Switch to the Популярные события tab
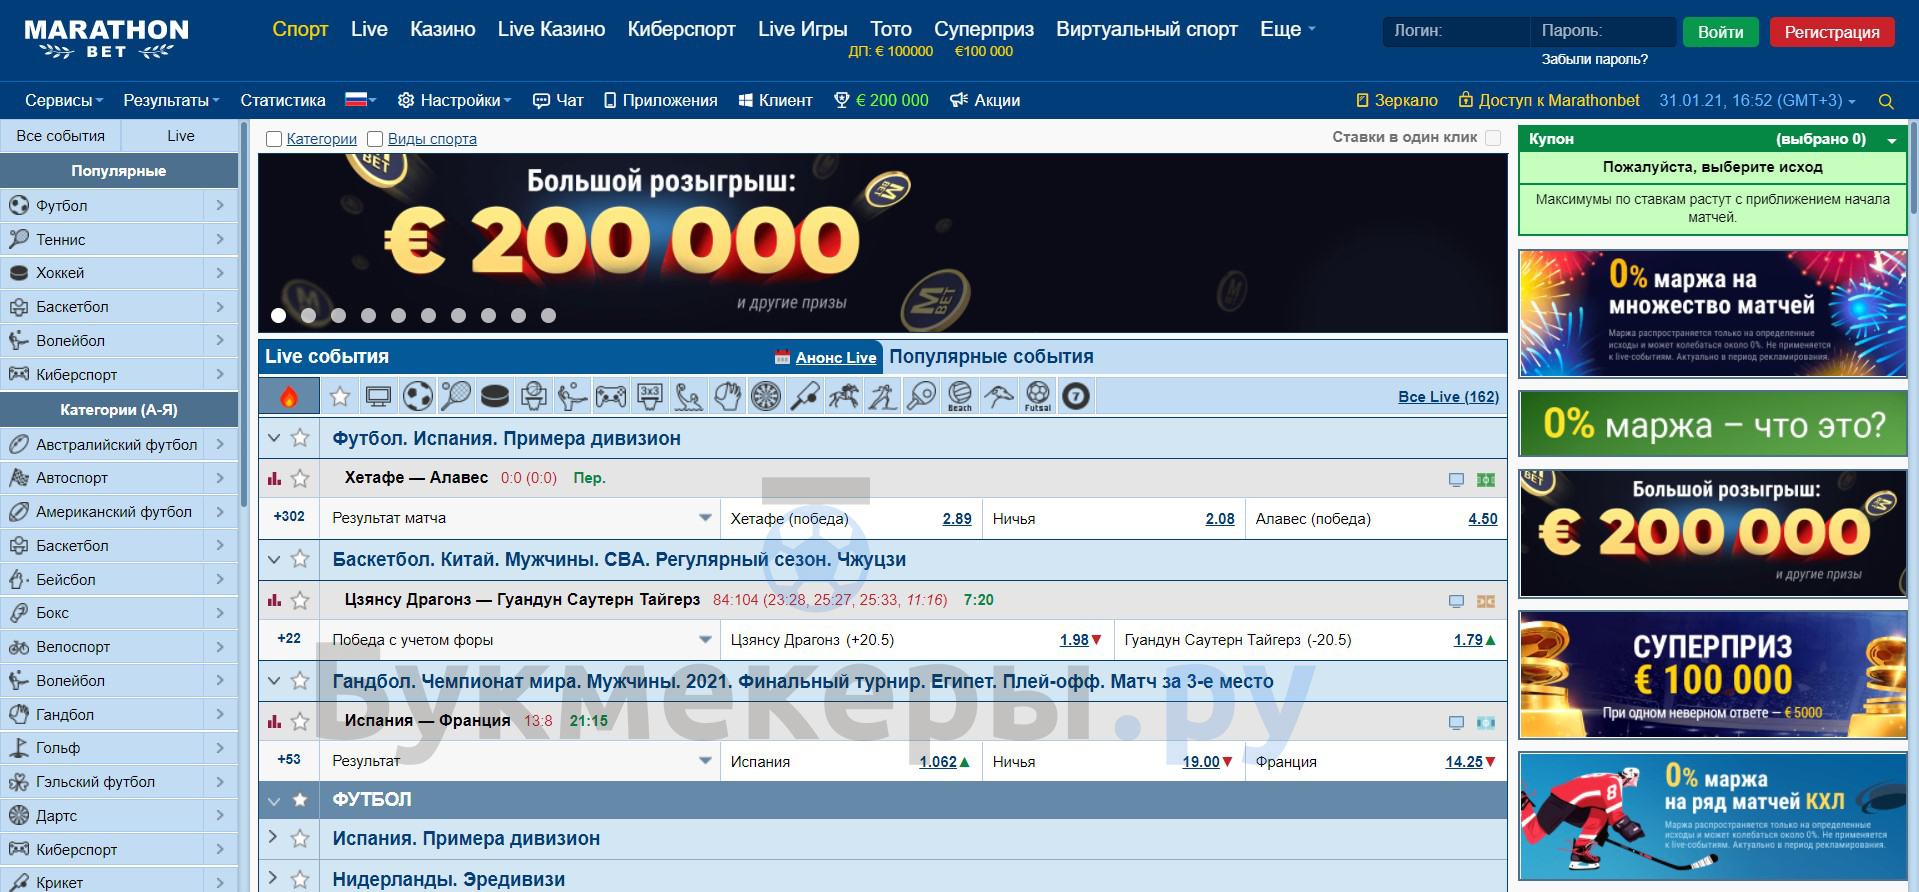The height and width of the screenshot is (892, 1919). tap(991, 357)
